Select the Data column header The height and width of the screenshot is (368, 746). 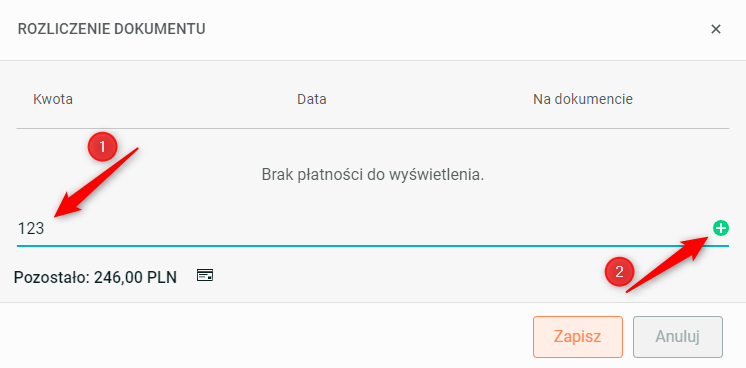(312, 99)
